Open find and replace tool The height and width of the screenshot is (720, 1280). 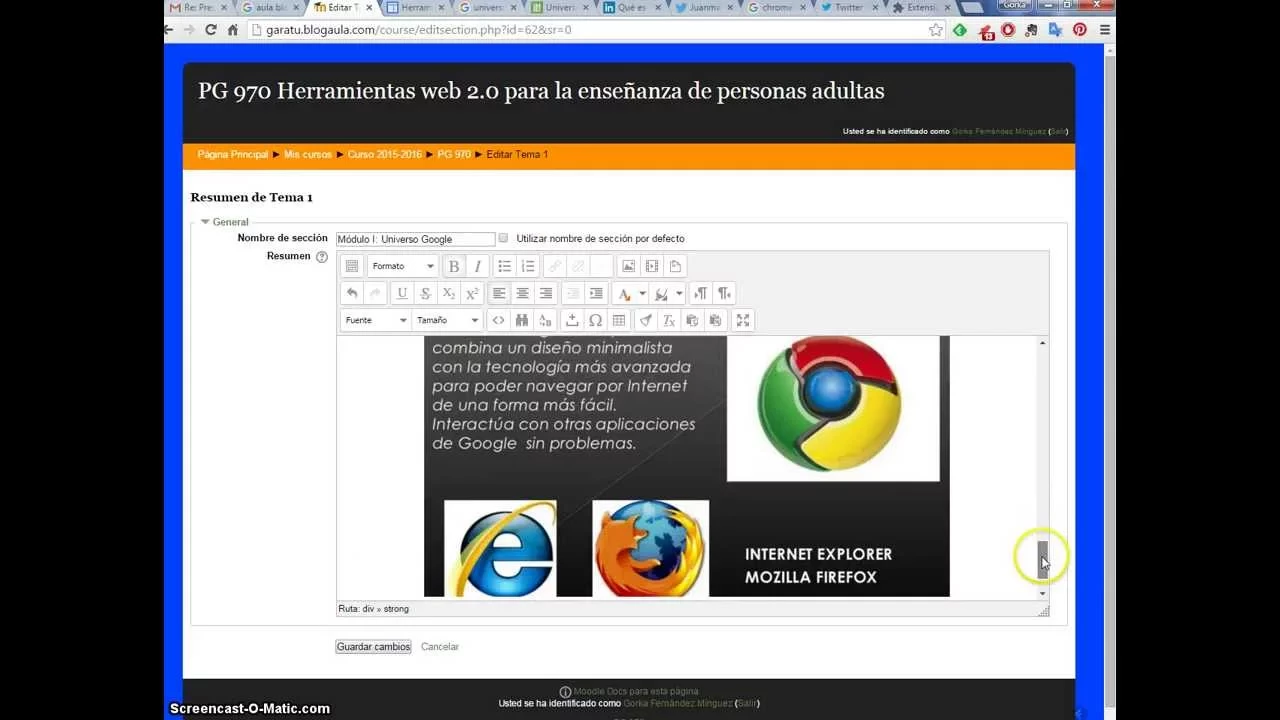pos(545,320)
